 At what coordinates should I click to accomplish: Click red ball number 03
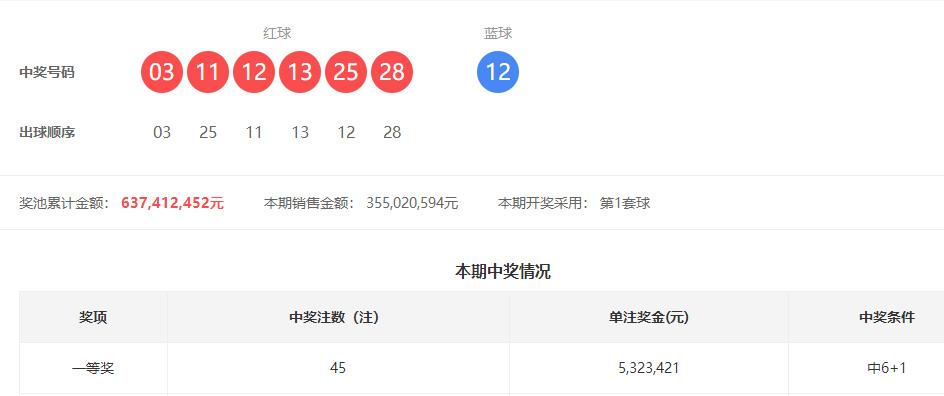coord(161,72)
